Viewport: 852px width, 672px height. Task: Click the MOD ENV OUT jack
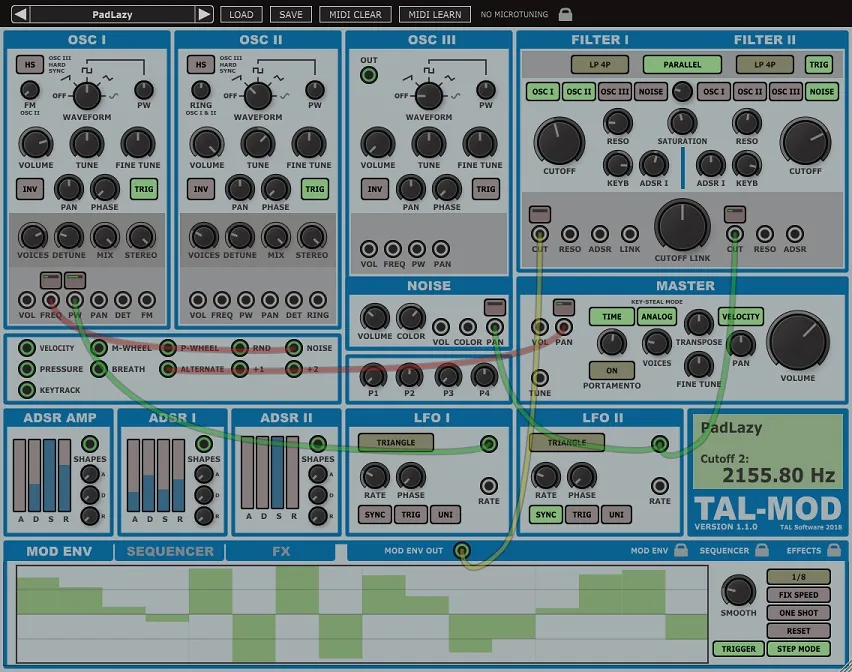coord(462,551)
